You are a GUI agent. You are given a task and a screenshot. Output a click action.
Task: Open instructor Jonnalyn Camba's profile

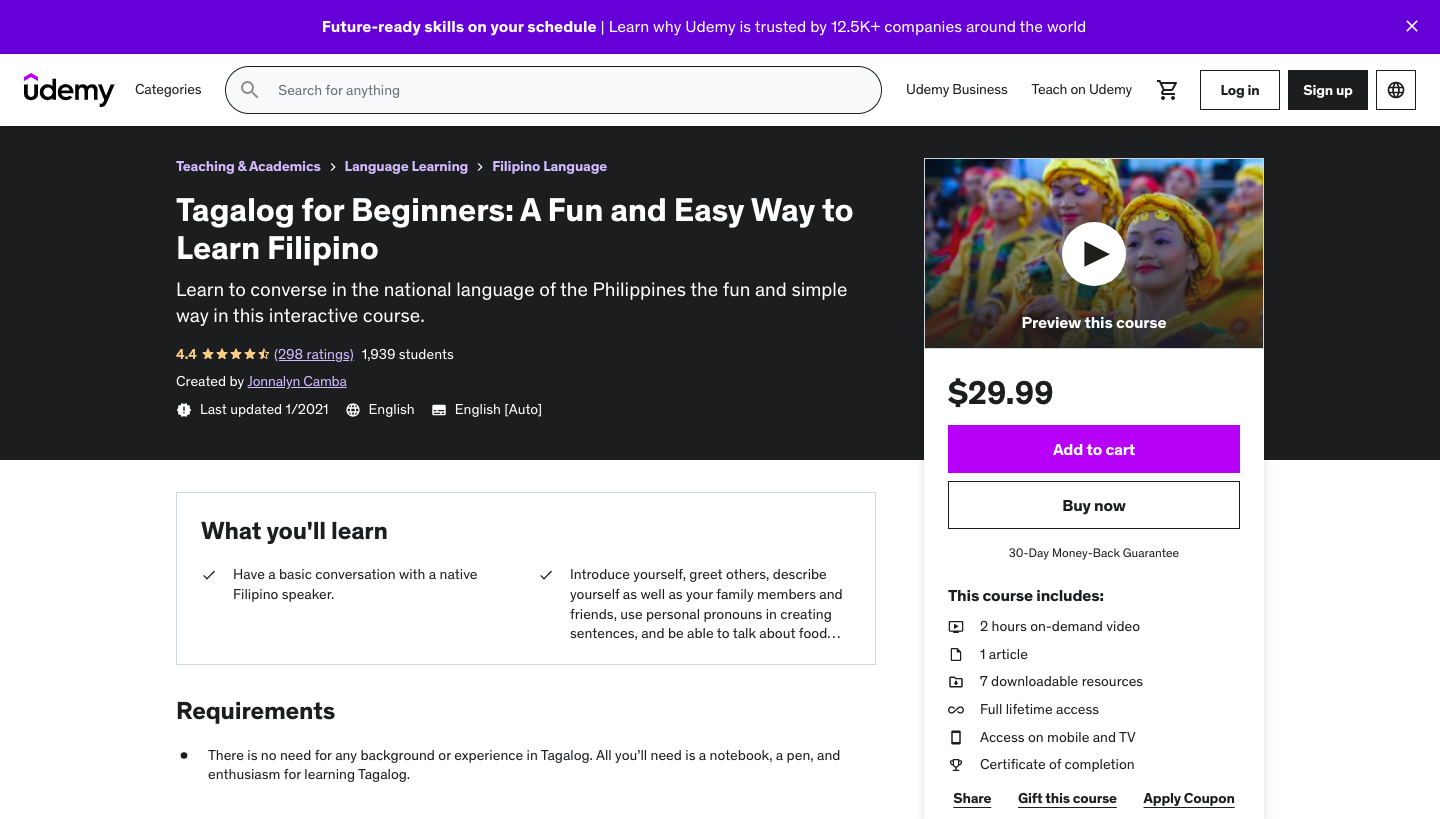pos(297,381)
